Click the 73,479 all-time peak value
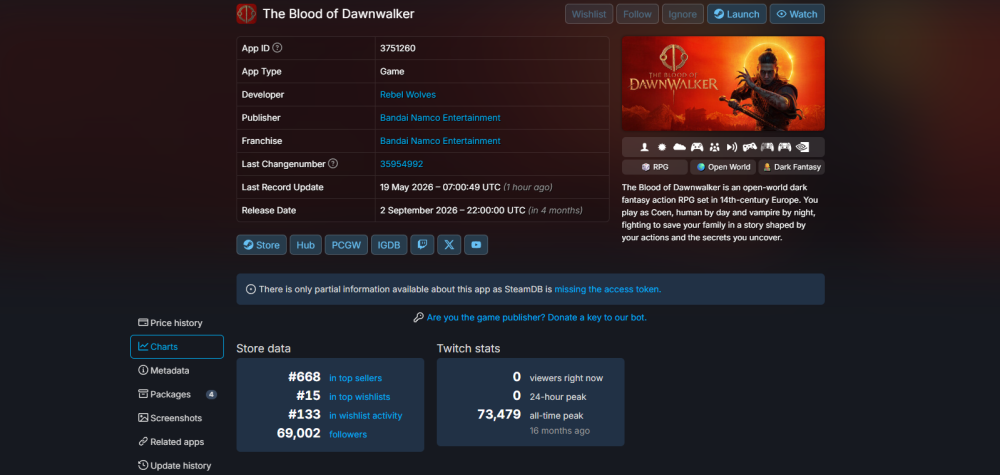Viewport: 1000px width, 475px height. pos(499,414)
